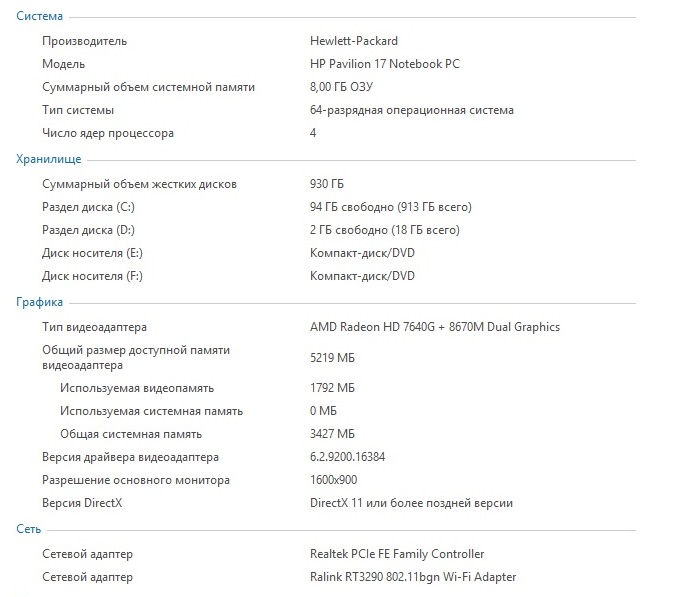Image resolution: width=690 pixels, height=597 pixels.
Task: Select the Hewlett-Packard manufacturer value
Action: click(353, 41)
